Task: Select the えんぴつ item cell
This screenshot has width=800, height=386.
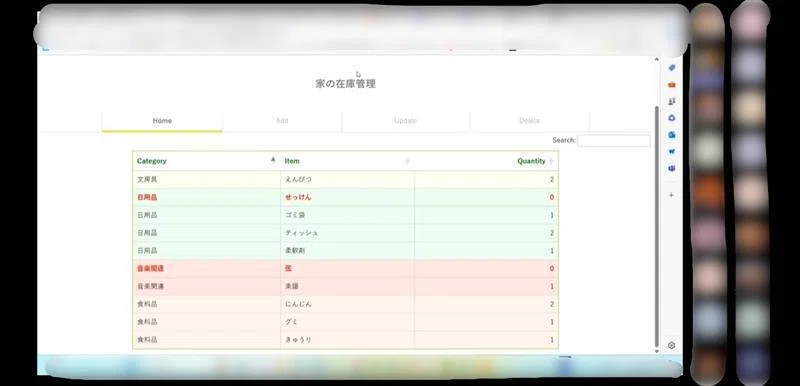Action: pyautogui.click(x=347, y=179)
